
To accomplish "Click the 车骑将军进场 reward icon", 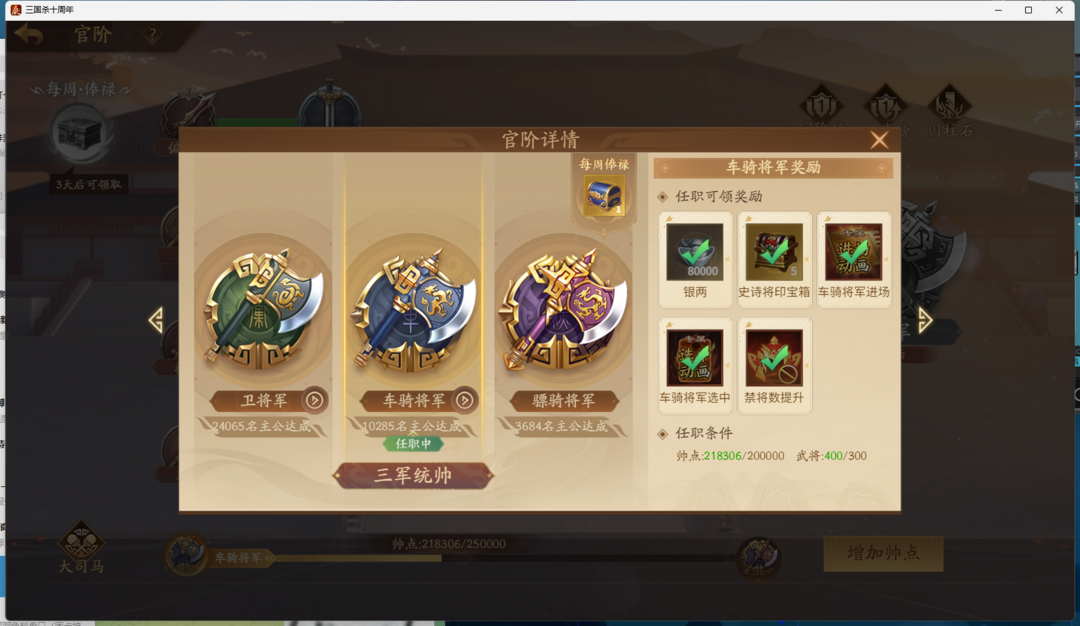I will (x=853, y=251).
